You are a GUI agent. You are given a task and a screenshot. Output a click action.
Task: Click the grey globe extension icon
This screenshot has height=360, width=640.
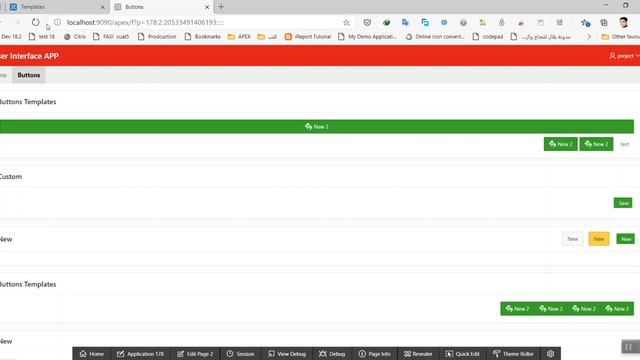click(x=463, y=23)
